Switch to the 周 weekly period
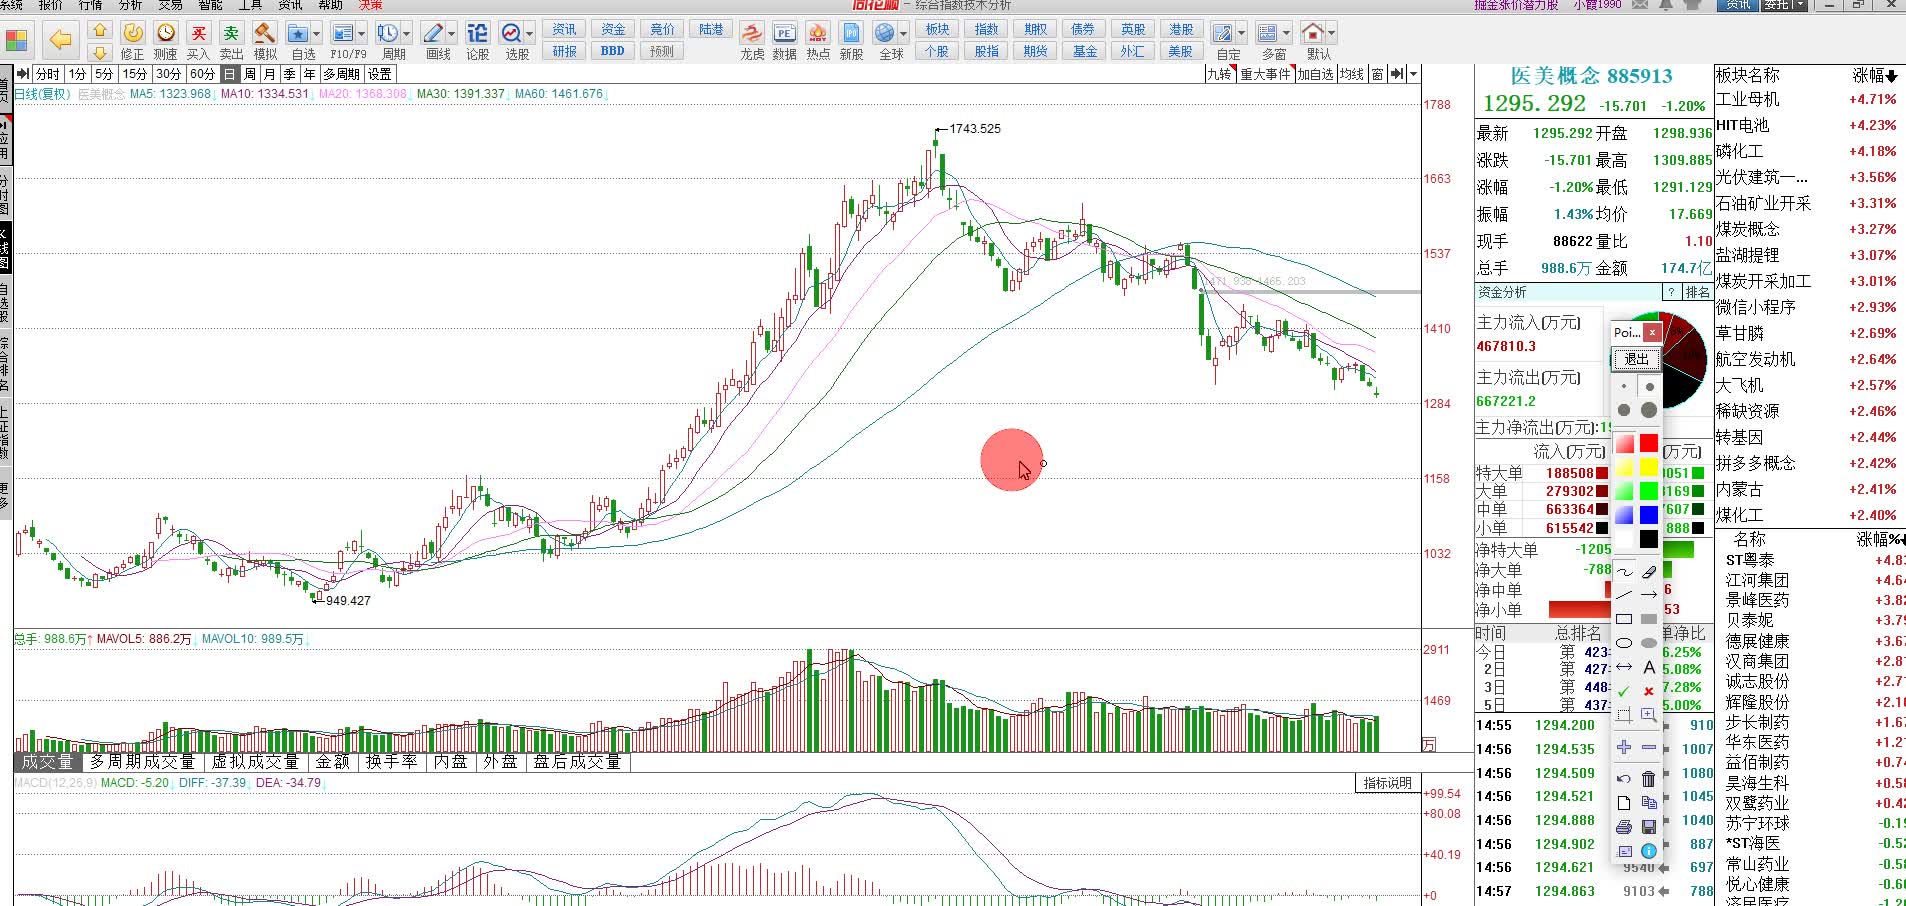1906x906 pixels. tap(250, 74)
